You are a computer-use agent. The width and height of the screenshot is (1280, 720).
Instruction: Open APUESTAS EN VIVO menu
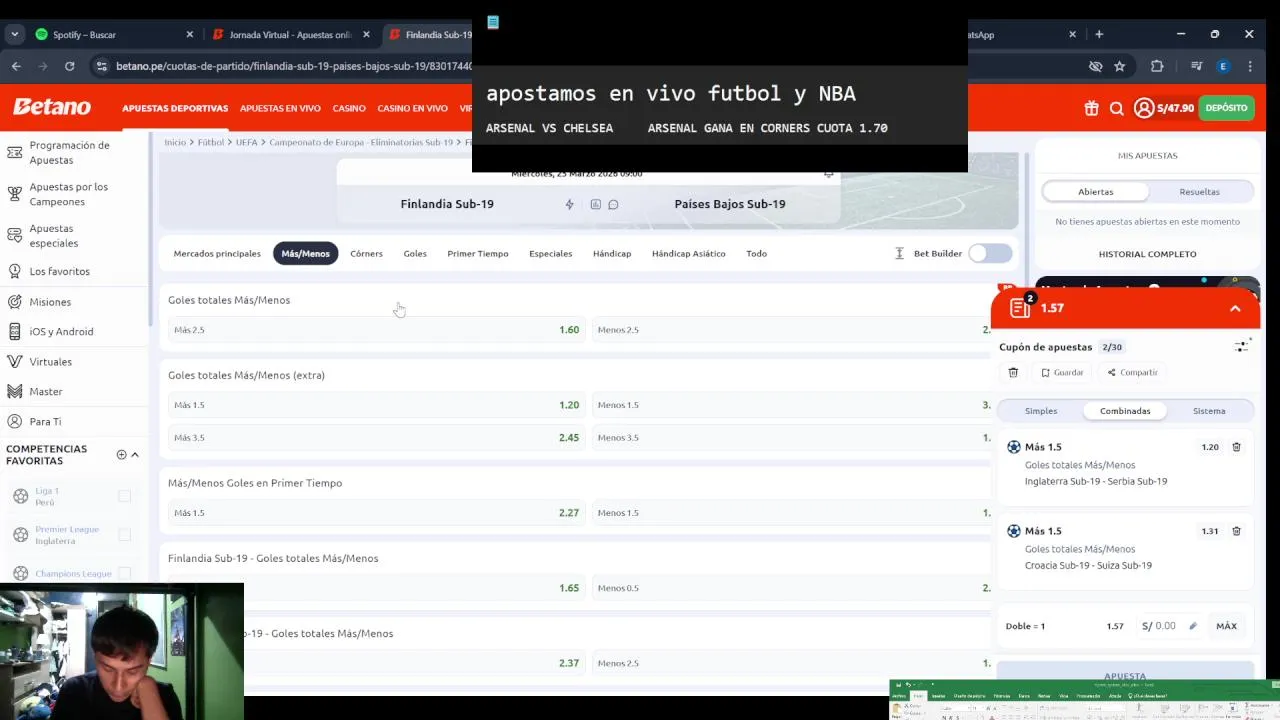click(280, 108)
